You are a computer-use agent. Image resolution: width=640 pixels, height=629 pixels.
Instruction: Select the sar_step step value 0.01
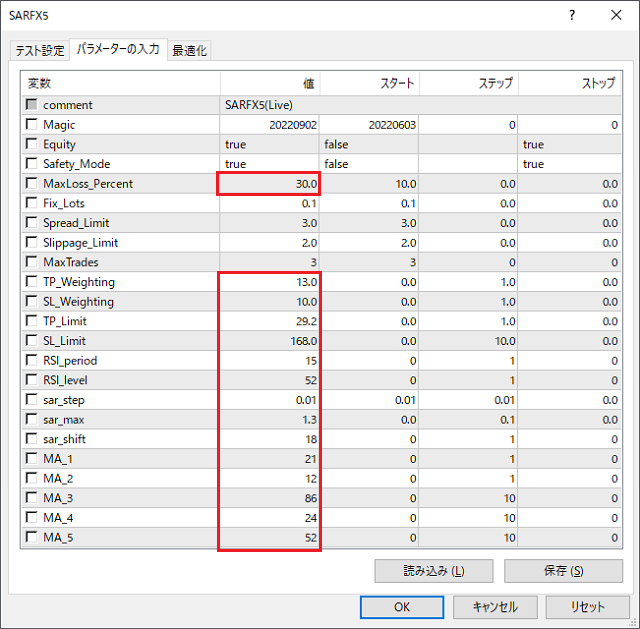click(x=504, y=400)
